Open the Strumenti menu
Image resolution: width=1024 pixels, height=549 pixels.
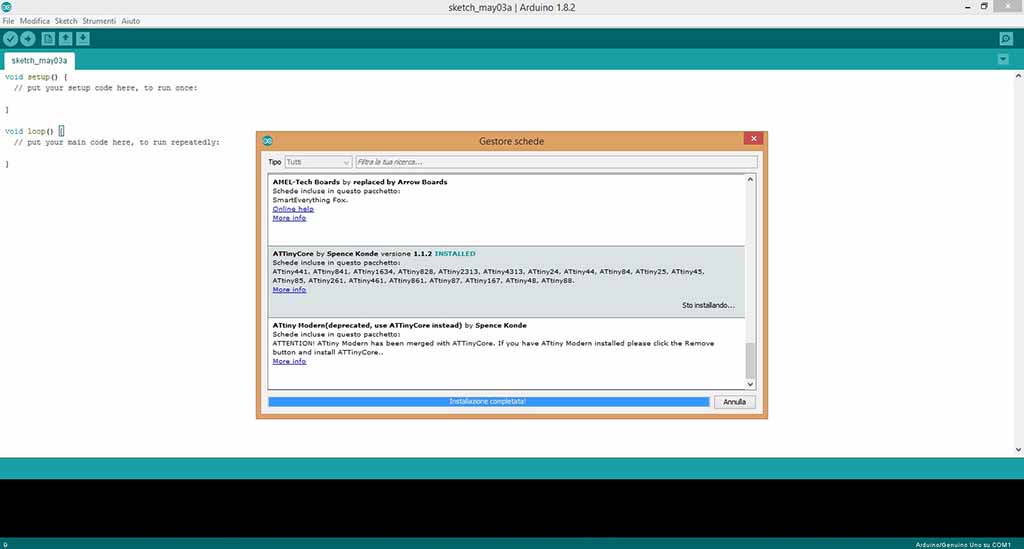[x=99, y=21]
